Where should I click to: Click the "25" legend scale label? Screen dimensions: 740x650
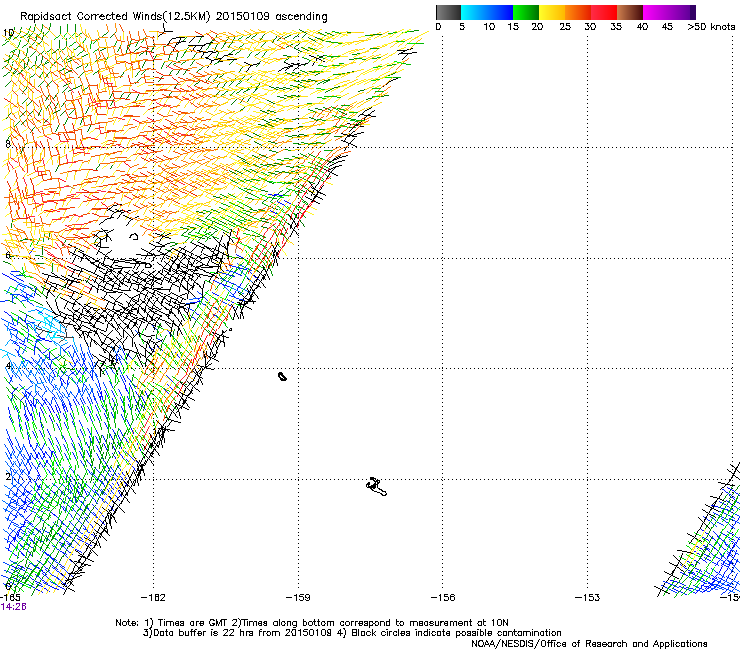click(x=565, y=27)
